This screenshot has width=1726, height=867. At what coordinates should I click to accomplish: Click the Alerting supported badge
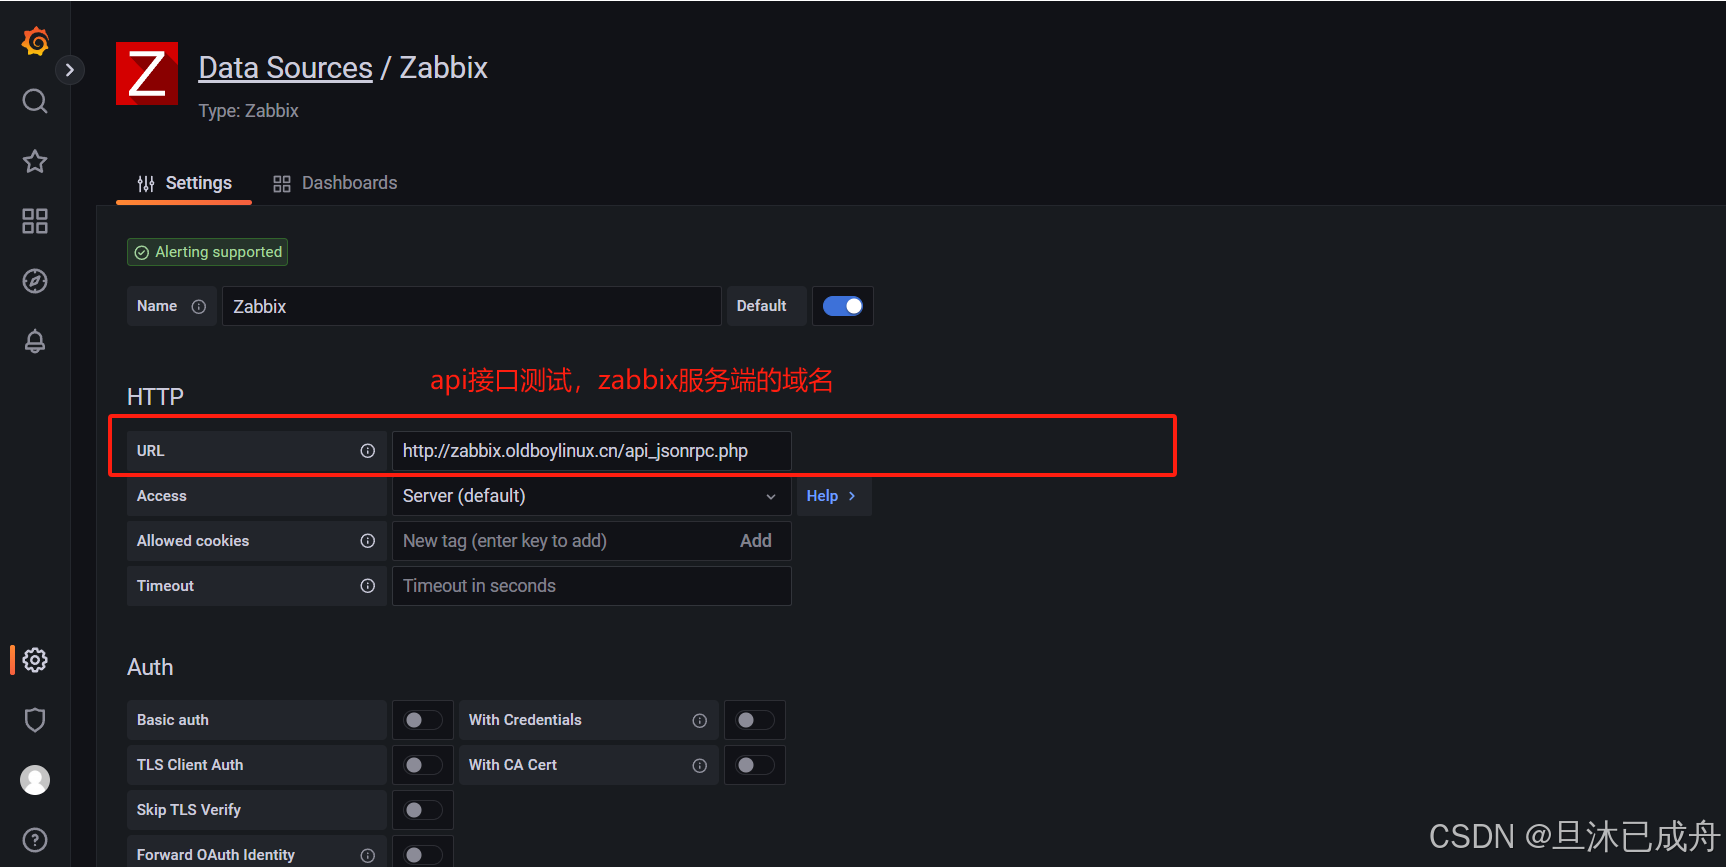[207, 252]
